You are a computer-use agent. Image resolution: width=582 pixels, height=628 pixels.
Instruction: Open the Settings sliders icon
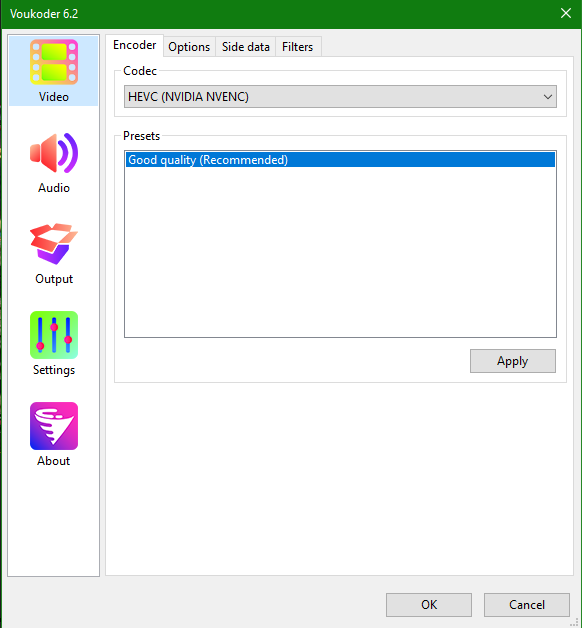click(x=54, y=335)
